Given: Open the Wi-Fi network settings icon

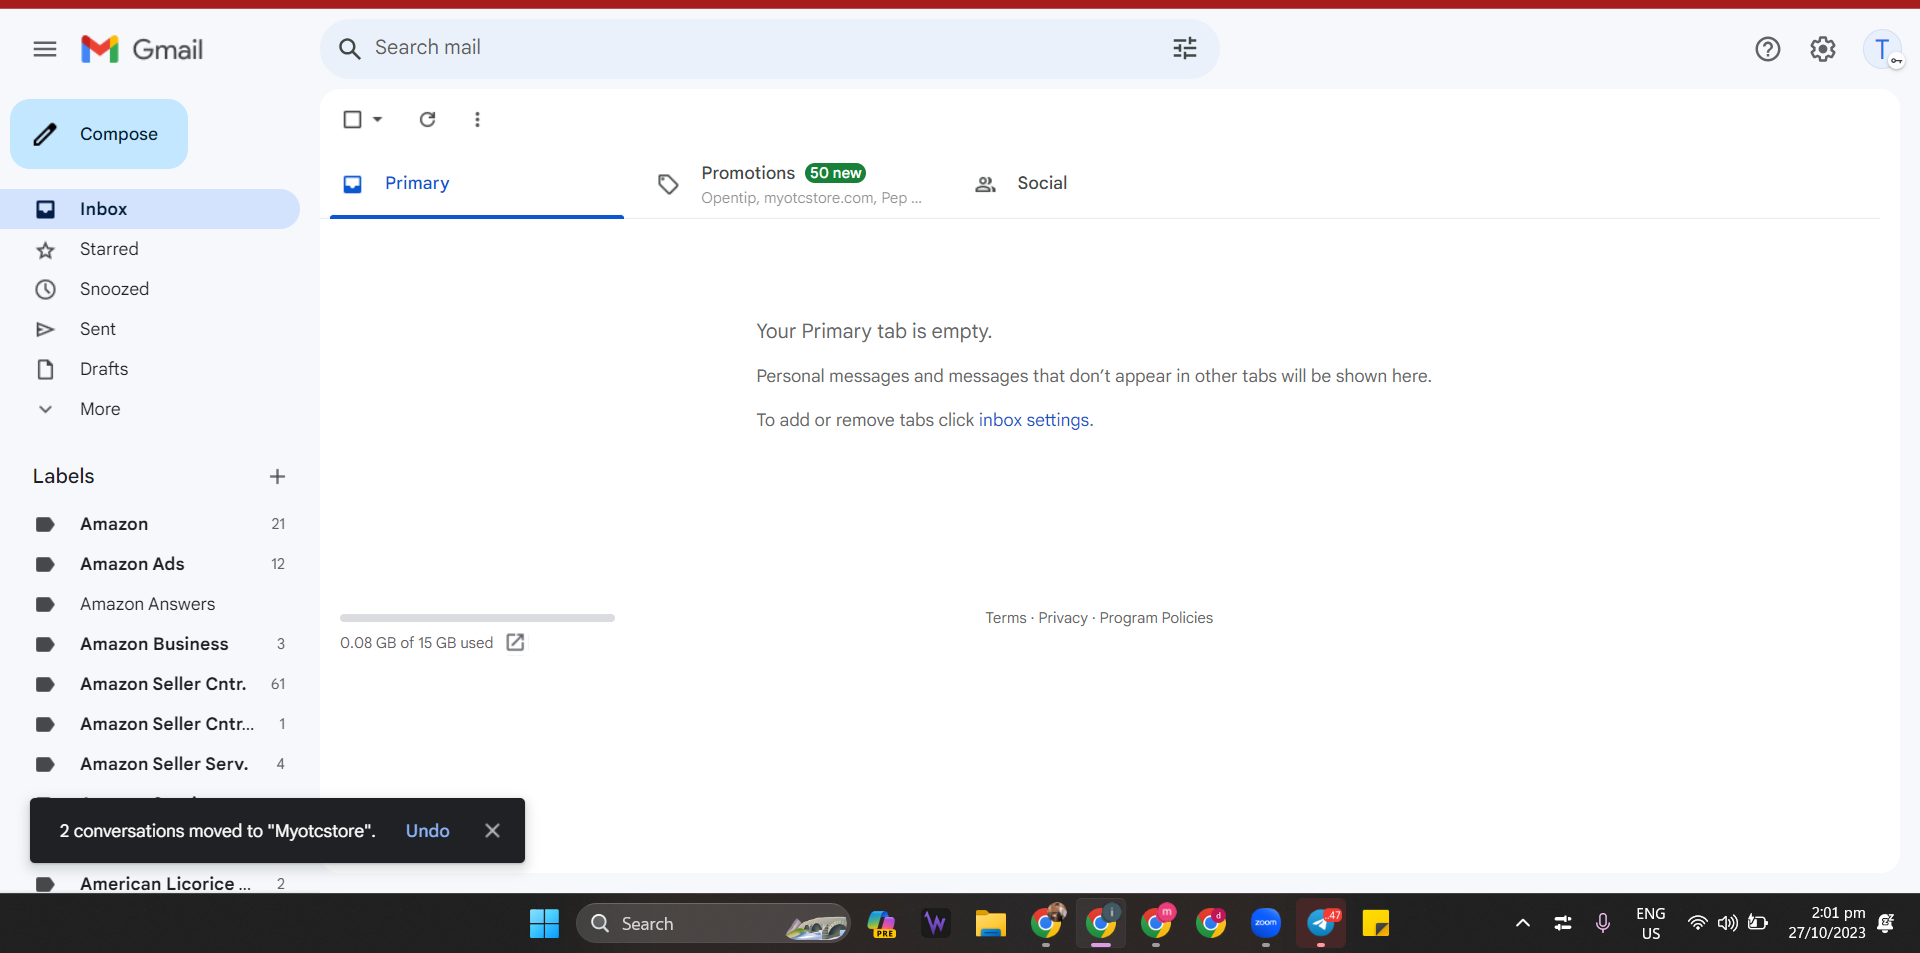Looking at the screenshot, I should (1697, 923).
